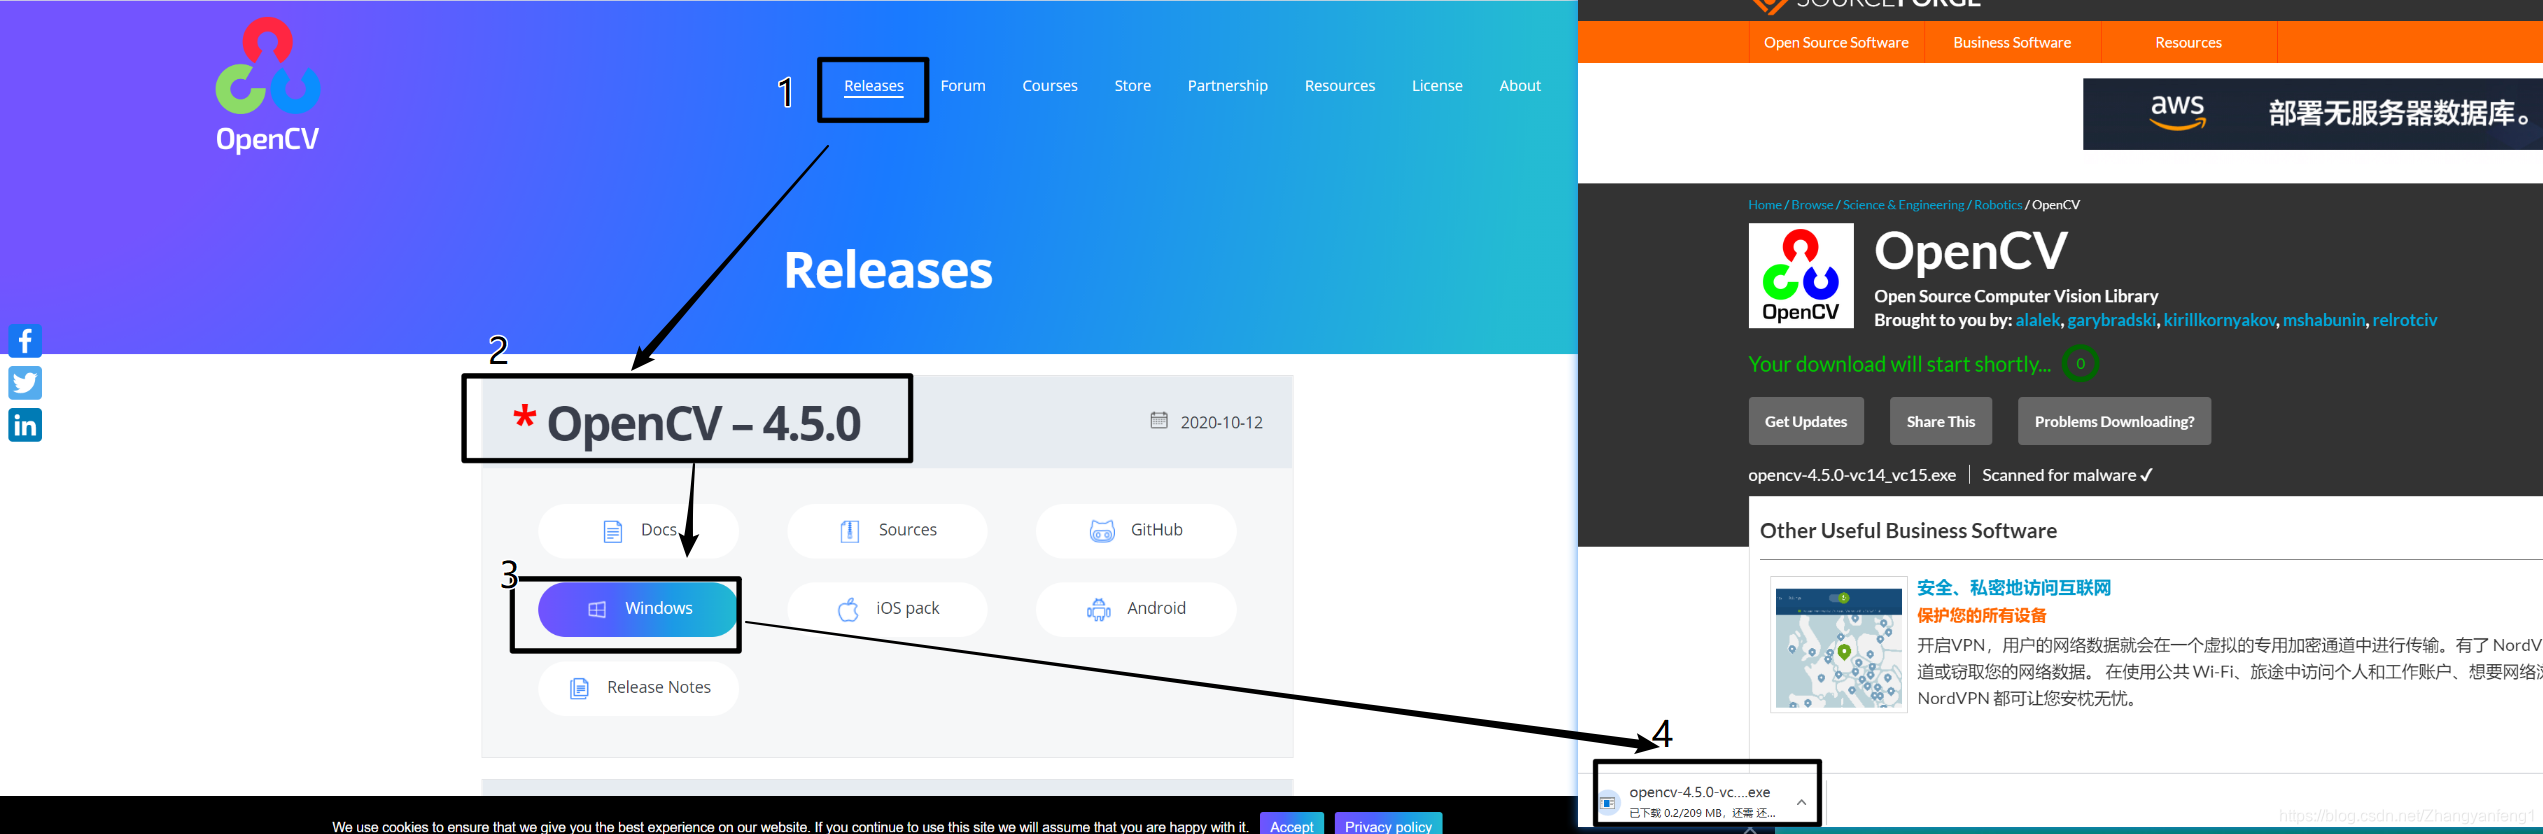This screenshot has height=834, width=2543.
Task: Follow the Home breadcrumb link
Action: pyautogui.click(x=1765, y=205)
